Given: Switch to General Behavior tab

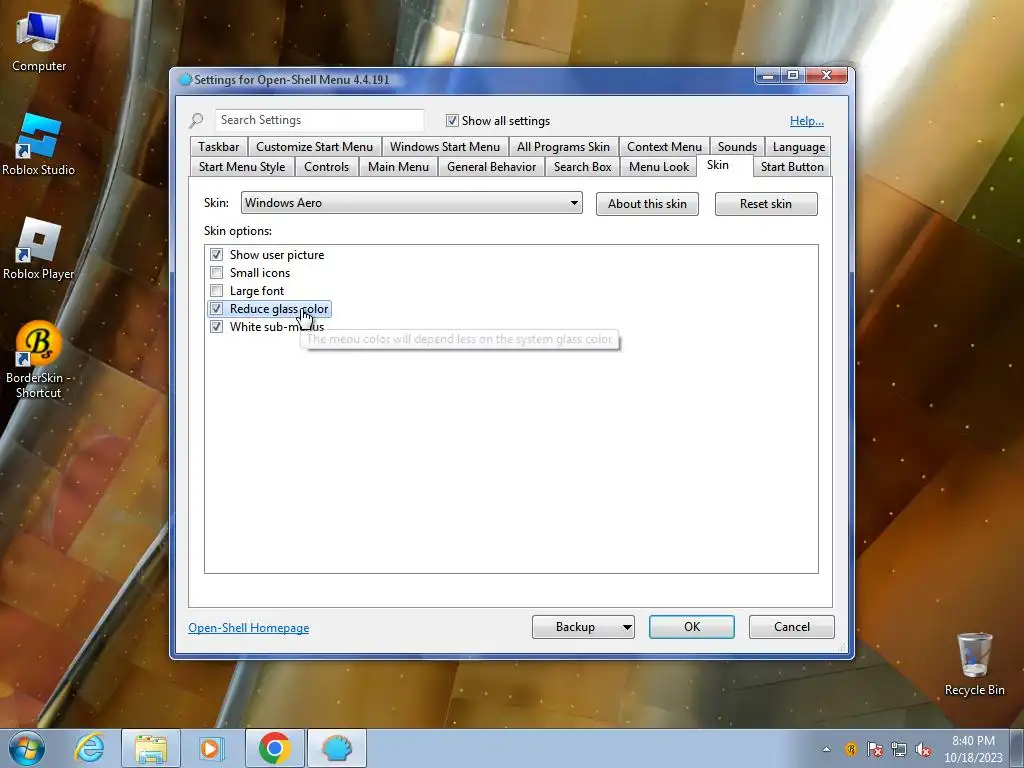Looking at the screenshot, I should [x=492, y=167].
